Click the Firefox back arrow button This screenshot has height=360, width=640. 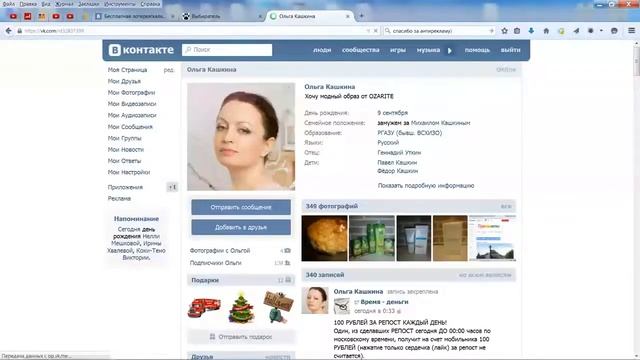click(9, 31)
